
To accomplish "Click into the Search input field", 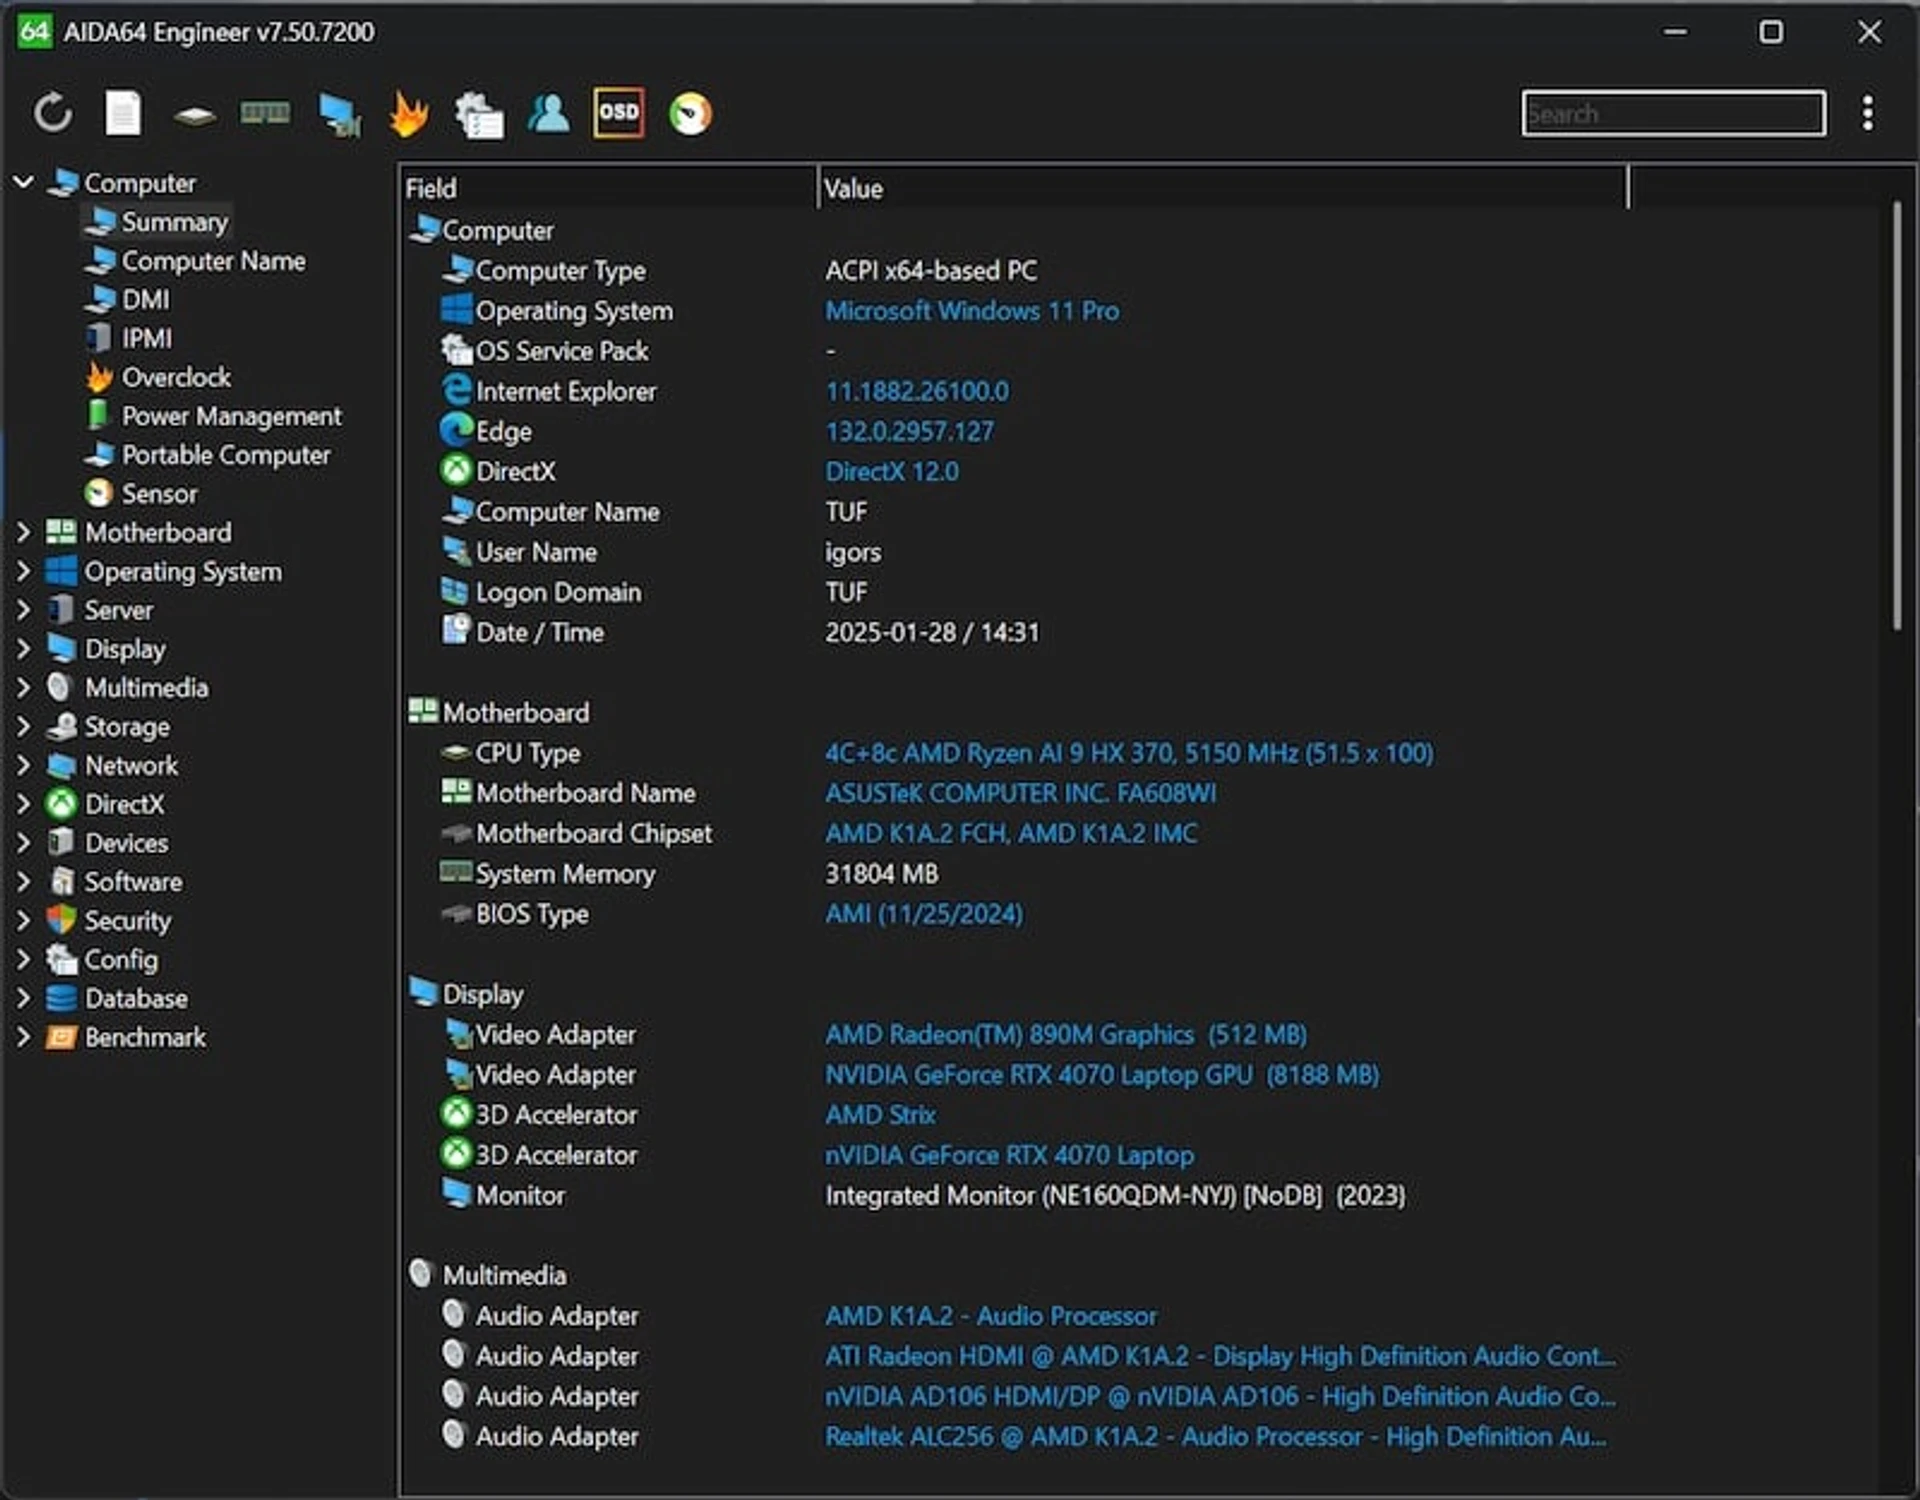I will (x=1673, y=113).
